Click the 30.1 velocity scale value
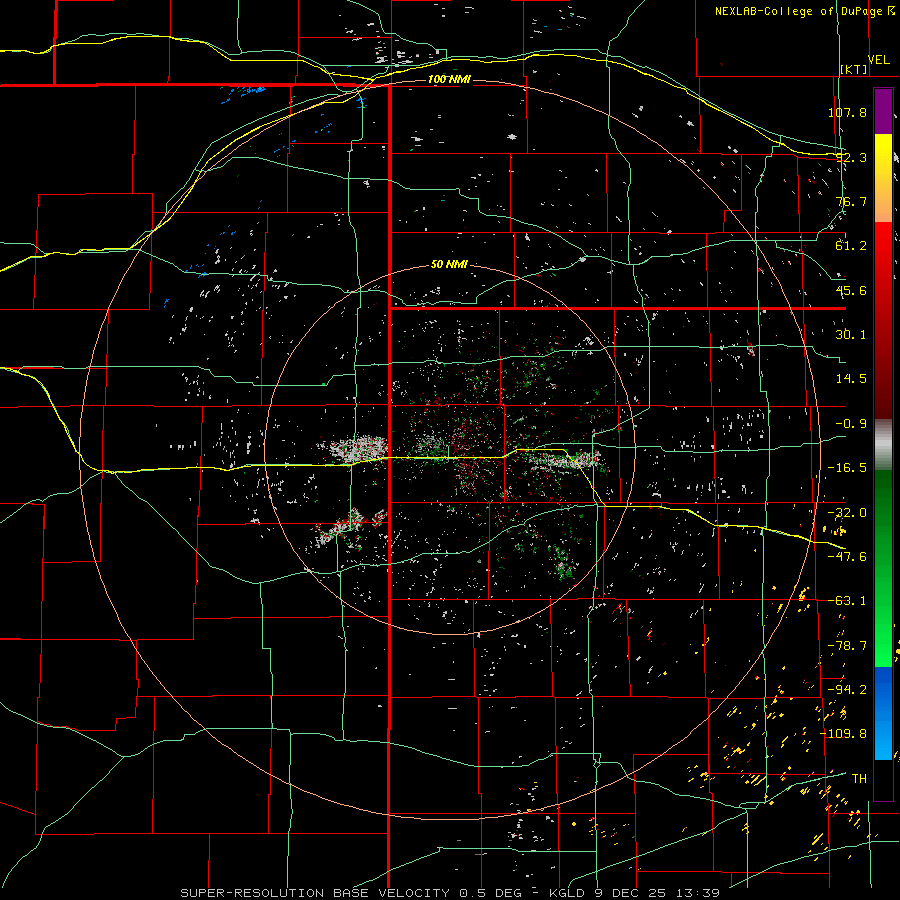The width and height of the screenshot is (900, 900). [851, 335]
